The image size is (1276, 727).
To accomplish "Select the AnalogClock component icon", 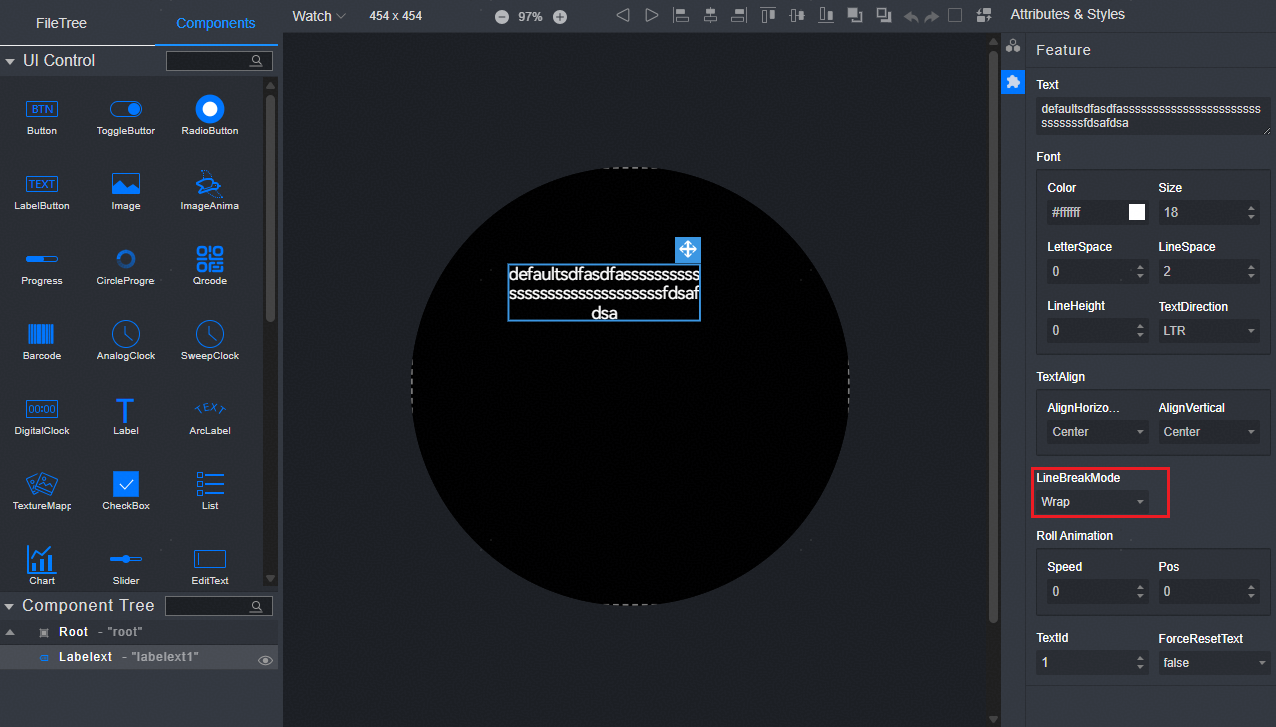I will click(x=126, y=334).
